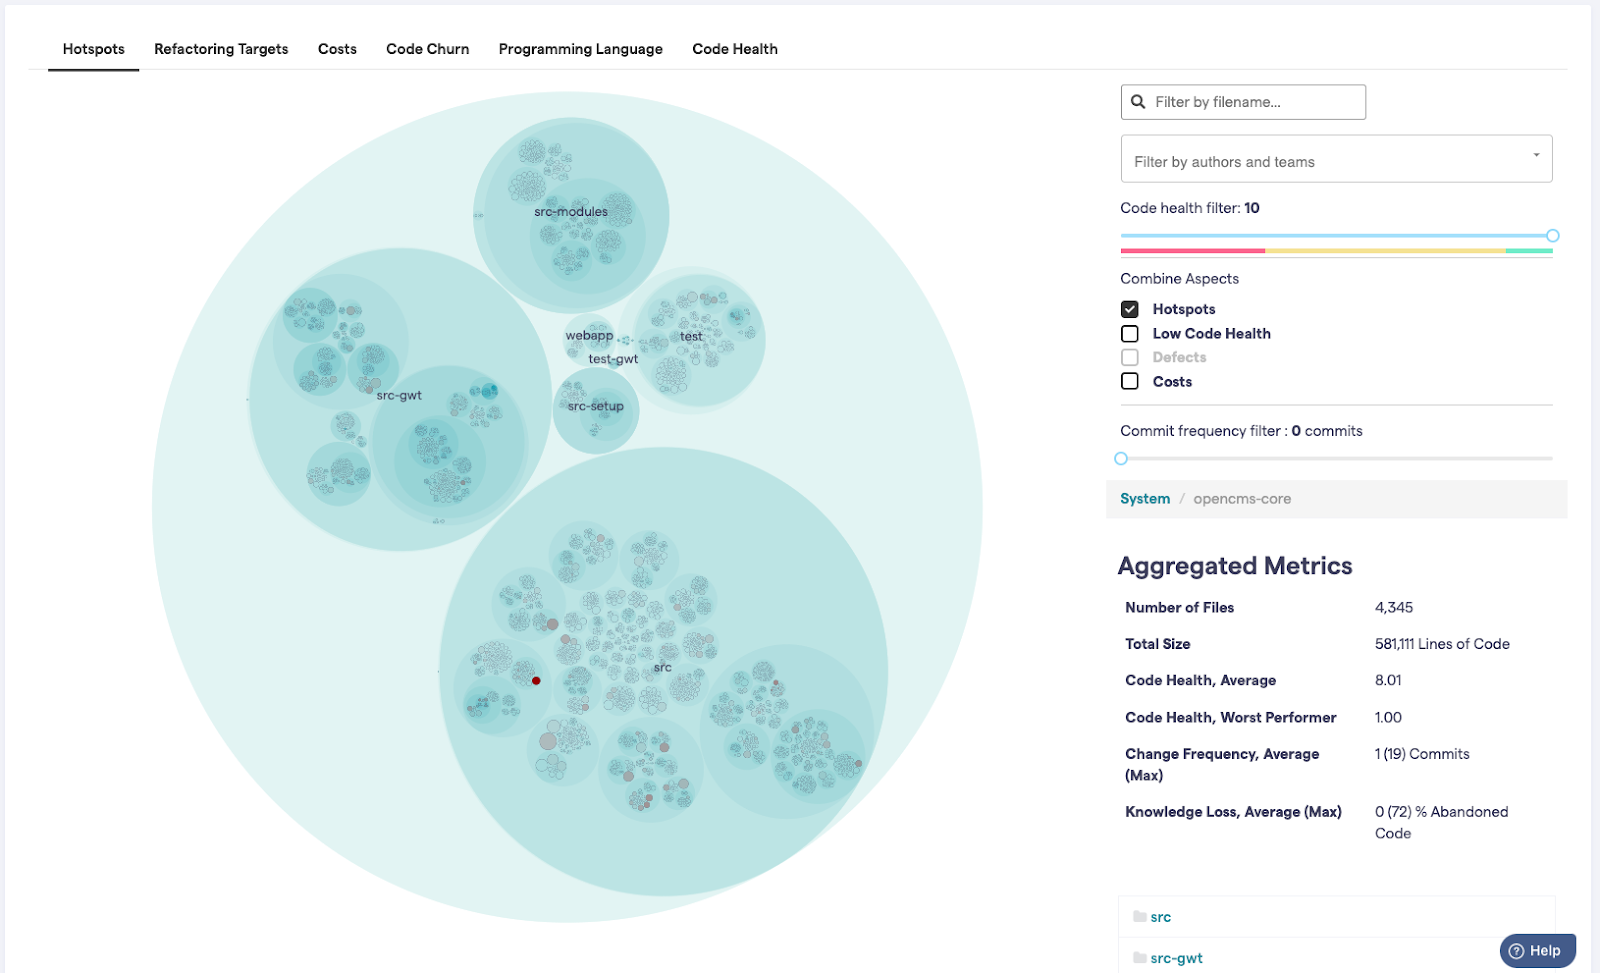The image size is (1600, 973).
Task: Check the Costs aspect option
Action: 1129,381
